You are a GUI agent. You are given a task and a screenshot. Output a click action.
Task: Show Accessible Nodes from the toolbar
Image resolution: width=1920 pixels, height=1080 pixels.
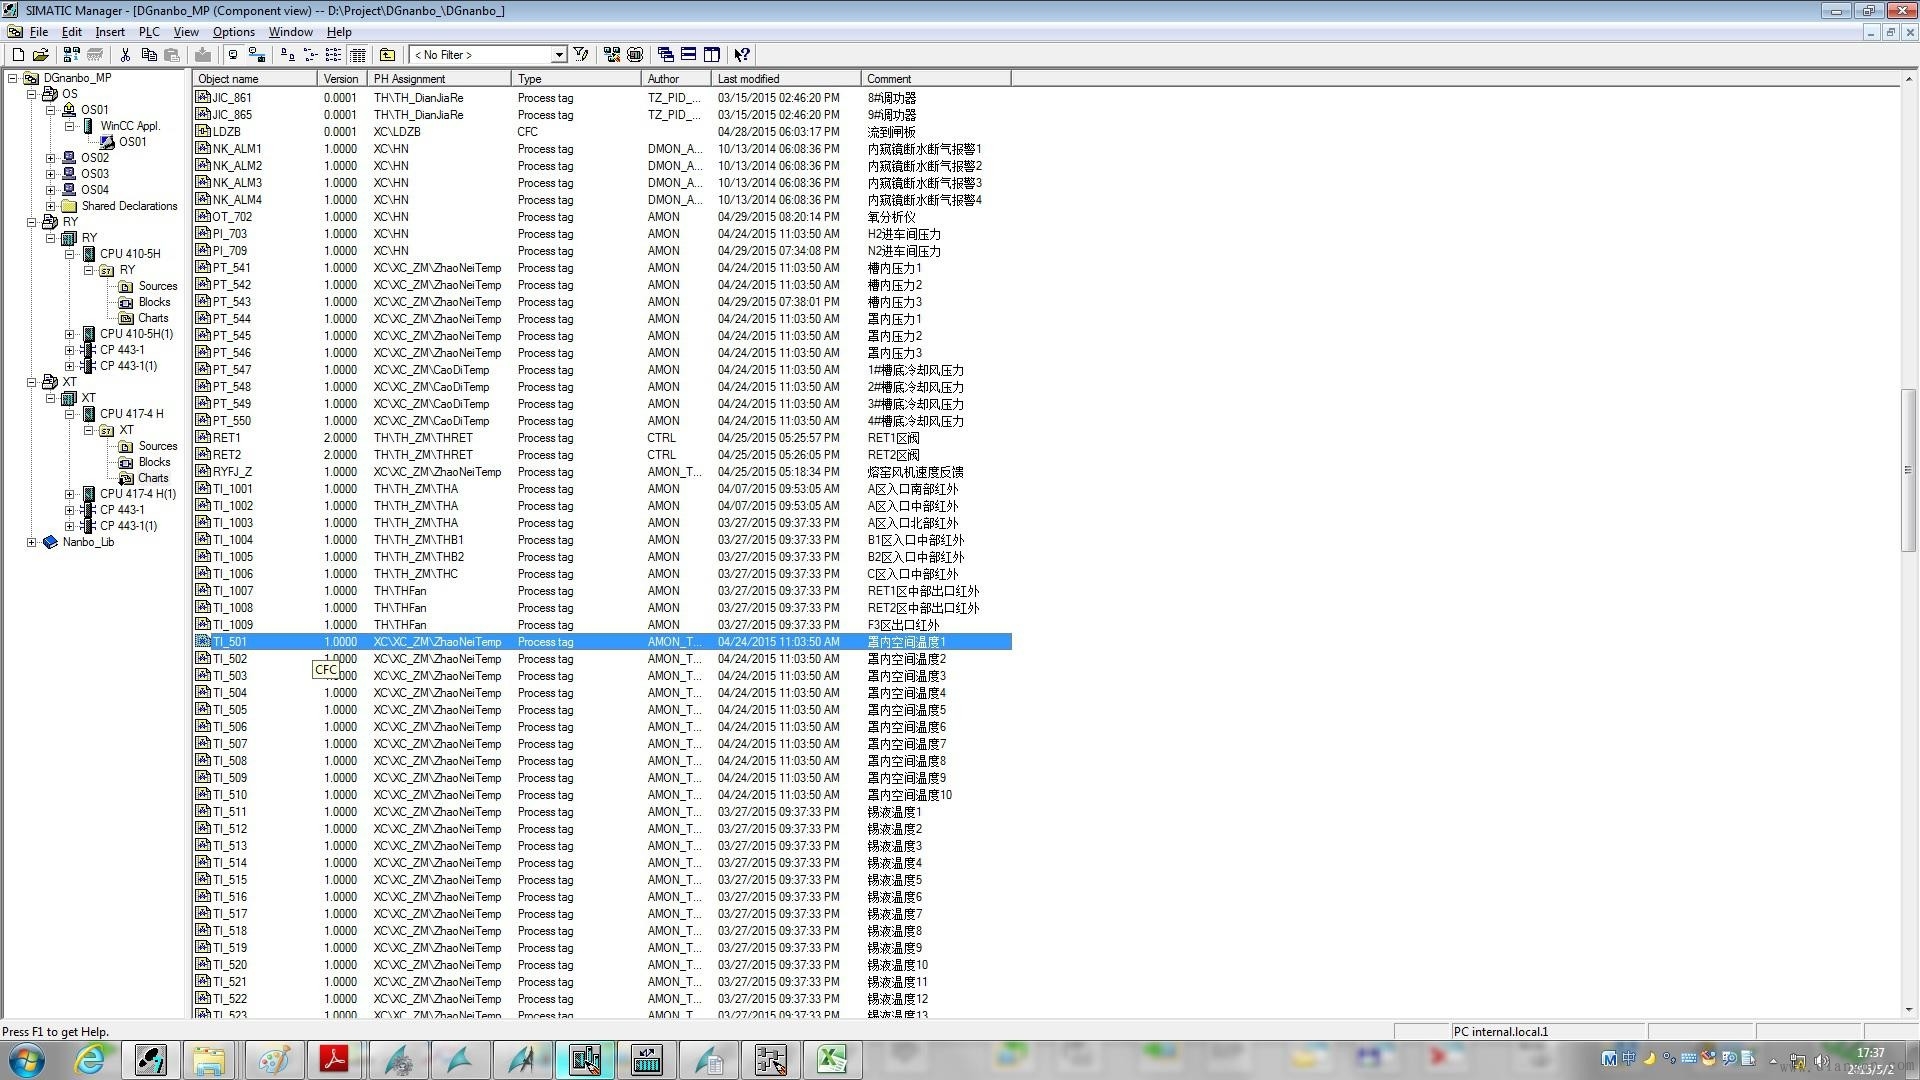pos(71,55)
